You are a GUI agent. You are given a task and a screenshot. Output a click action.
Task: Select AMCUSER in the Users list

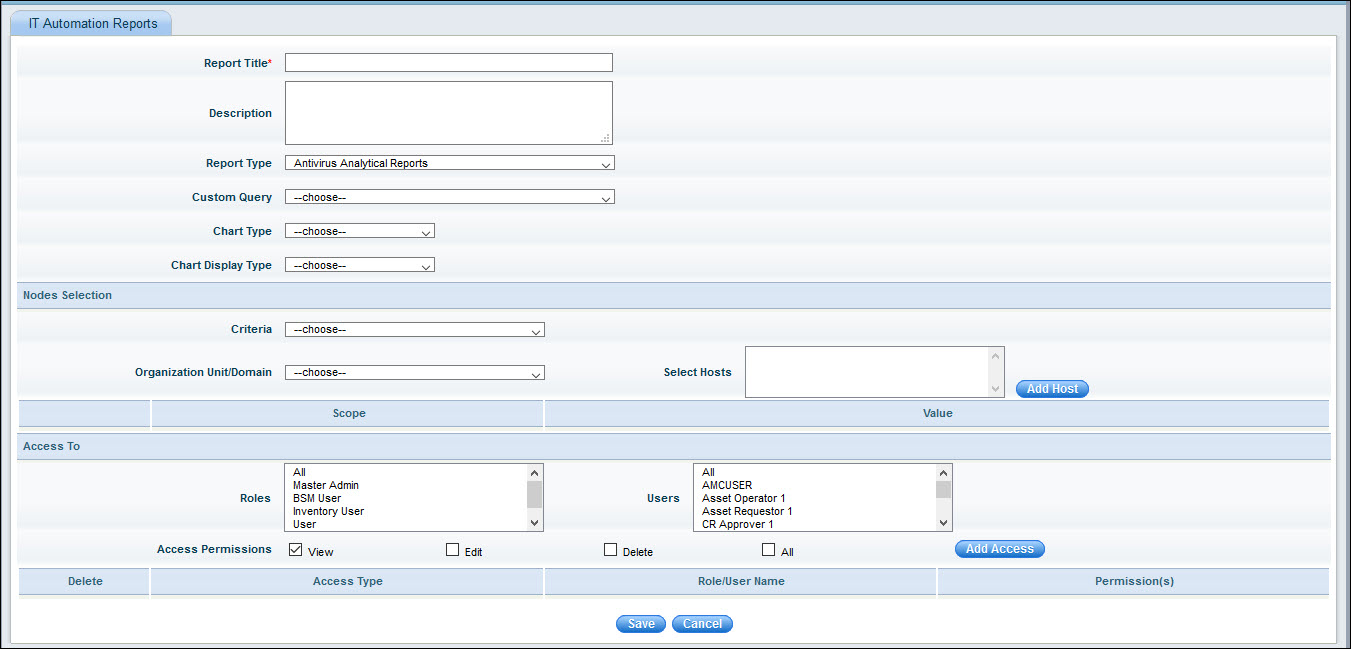pyautogui.click(x=726, y=485)
